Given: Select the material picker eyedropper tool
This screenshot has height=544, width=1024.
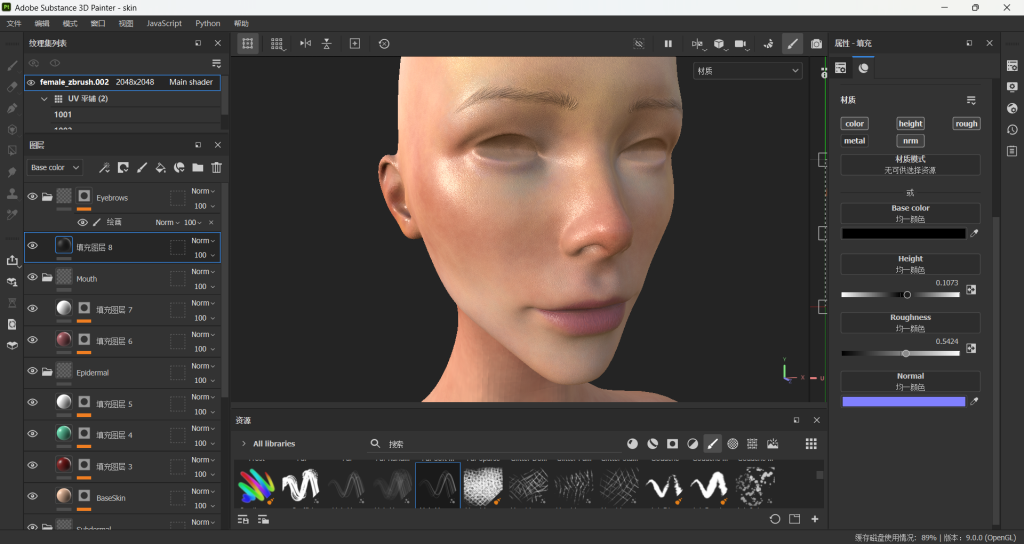Looking at the screenshot, I should tap(12, 215).
